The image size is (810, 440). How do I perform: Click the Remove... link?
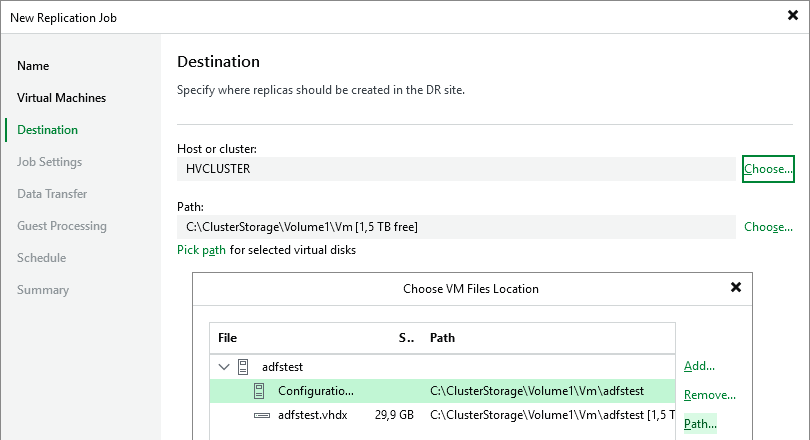[x=710, y=395]
